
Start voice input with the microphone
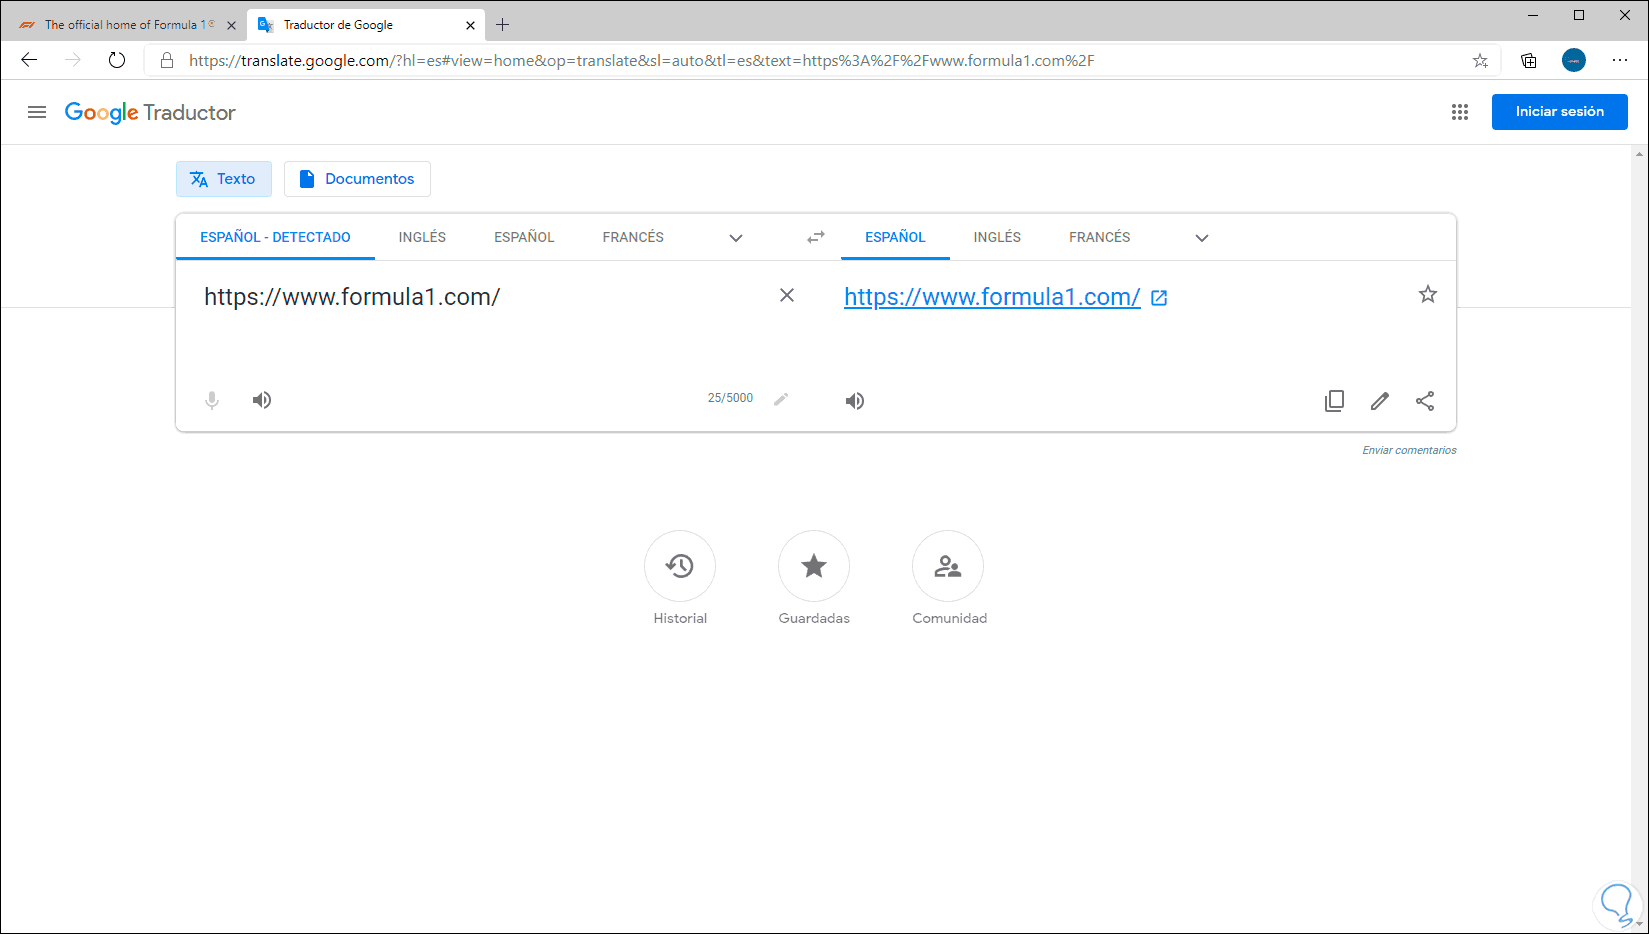point(212,400)
